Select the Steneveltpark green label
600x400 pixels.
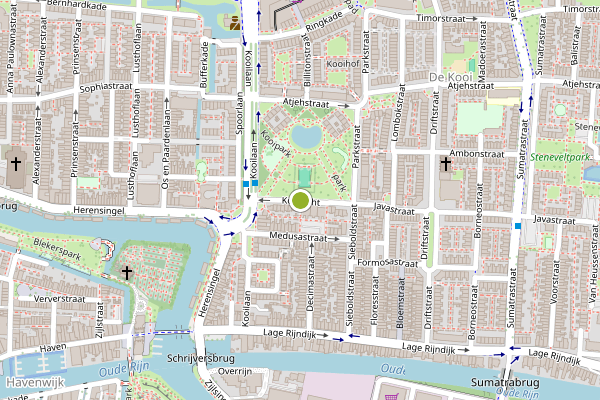coord(560,157)
